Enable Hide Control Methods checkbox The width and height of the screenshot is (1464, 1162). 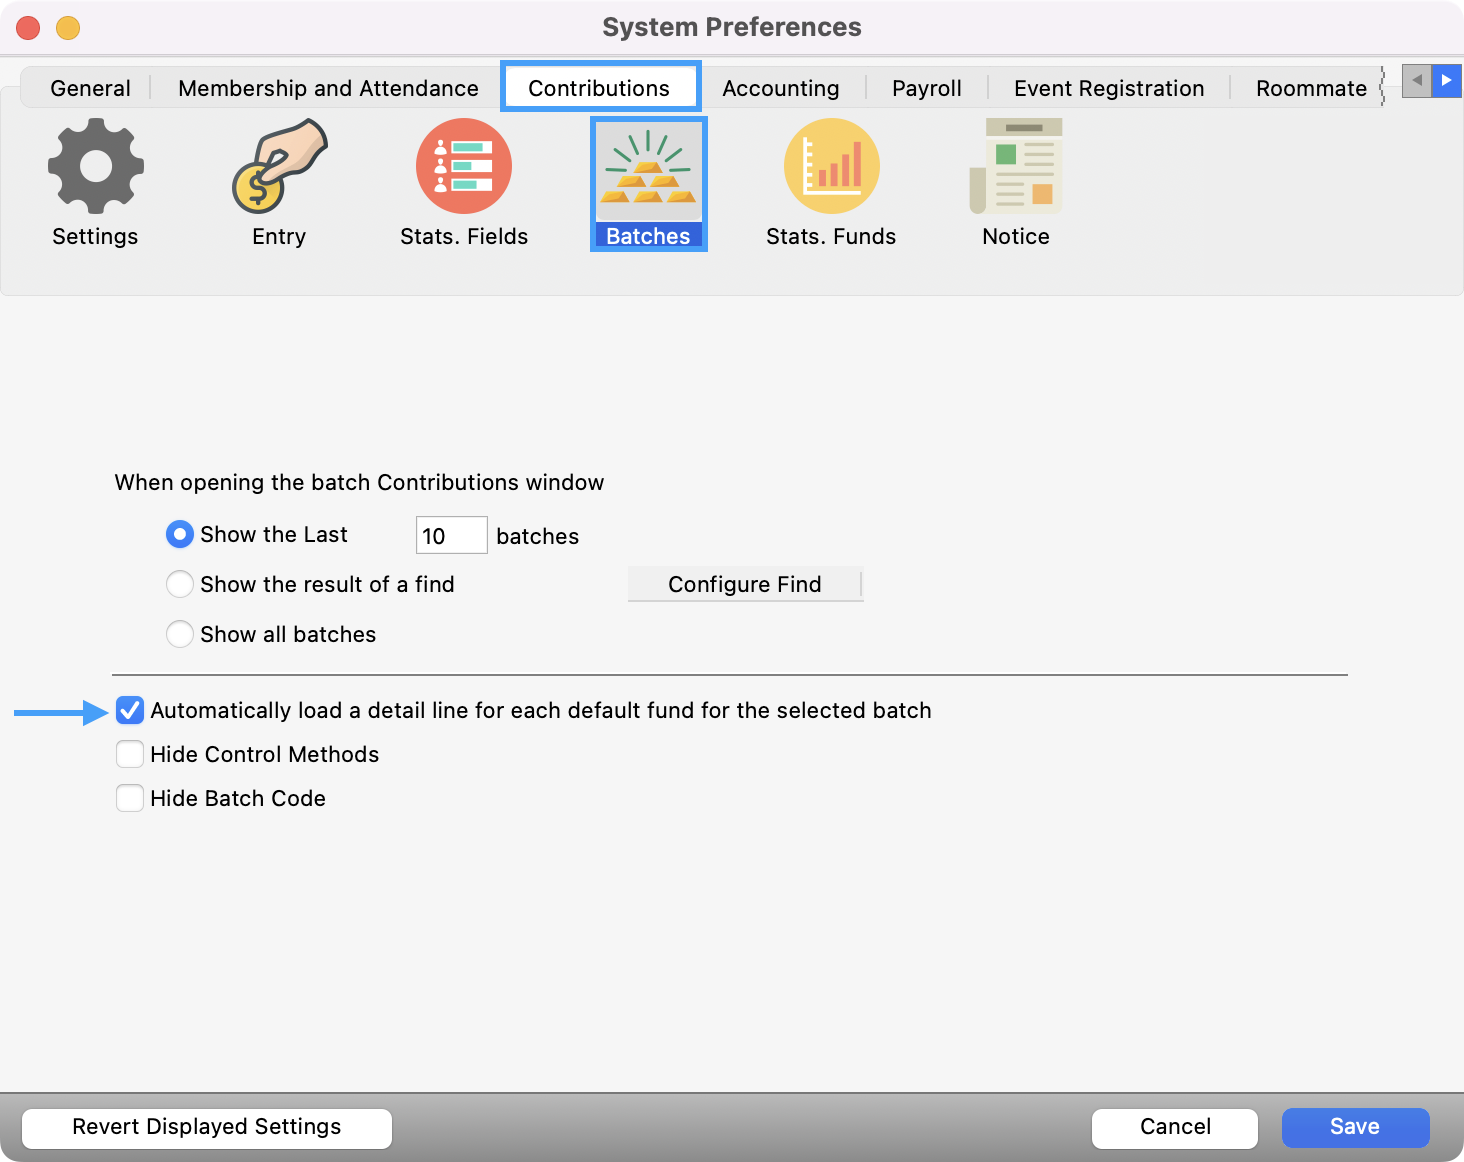[130, 754]
